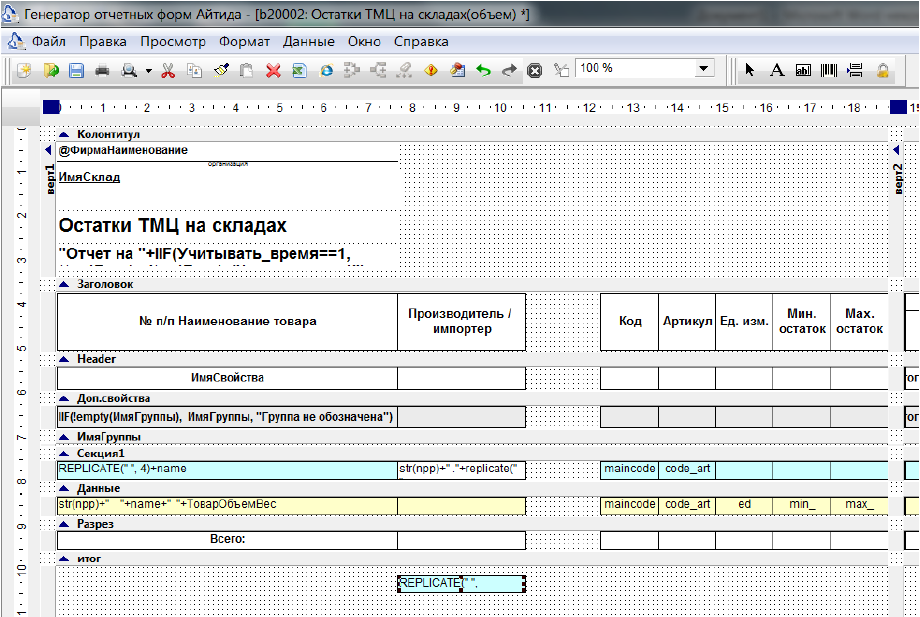Click the tab-order icon next to zoom box
The width and height of the screenshot is (920, 617).
(x=562, y=71)
